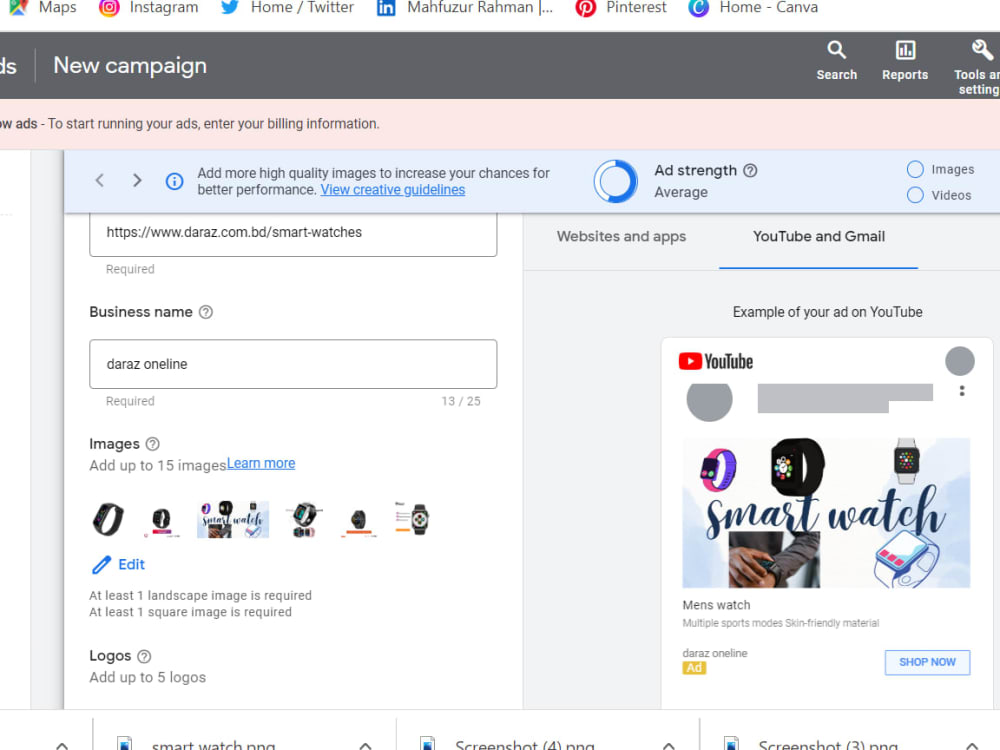
Task: Go to previous suggestion with left chevron
Action: (x=99, y=180)
